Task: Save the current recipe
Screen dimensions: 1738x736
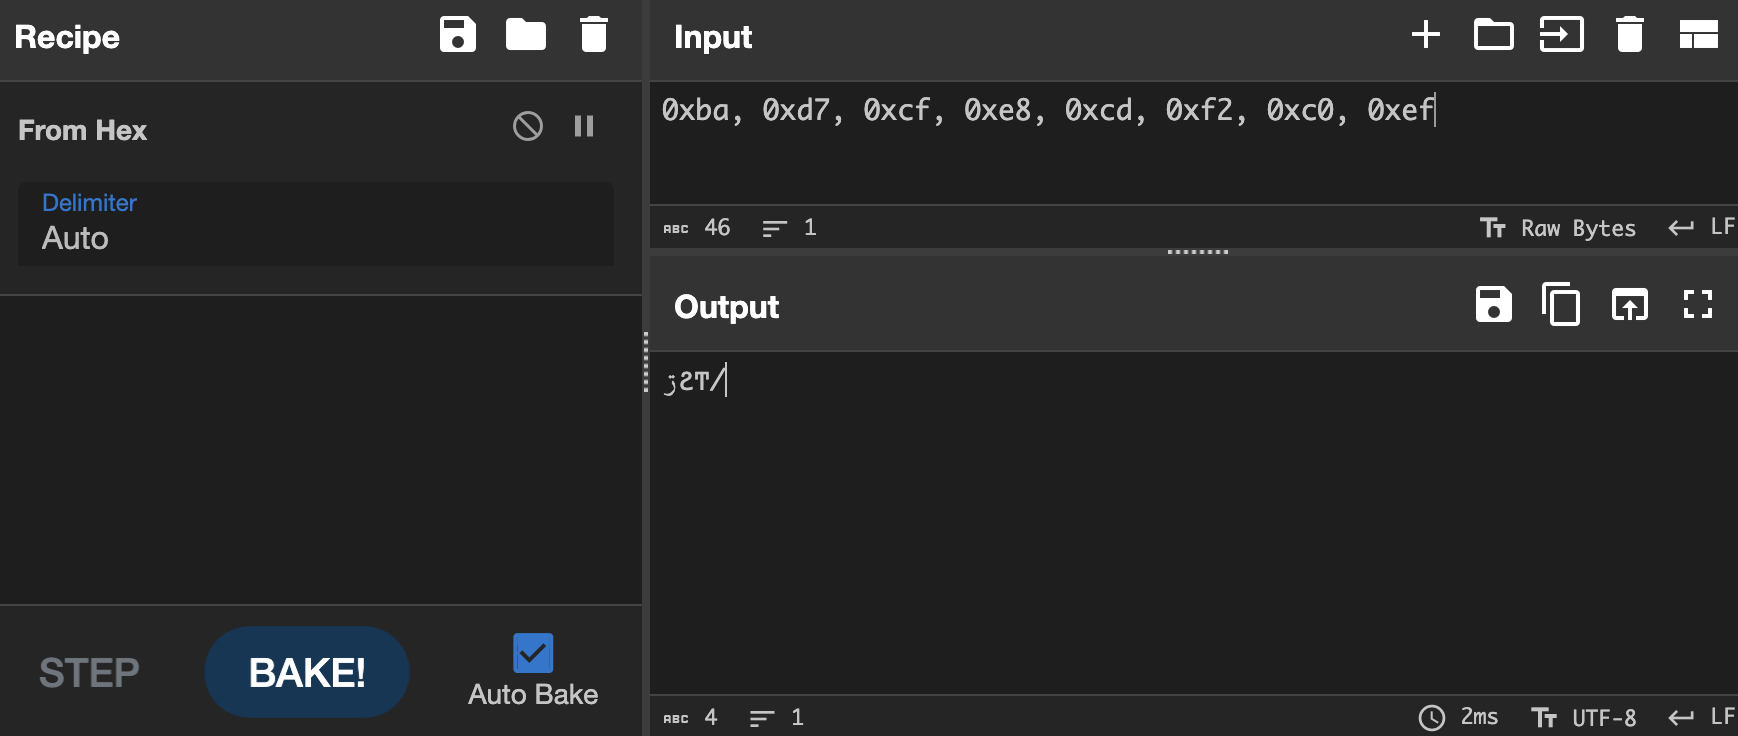Action: 458,35
